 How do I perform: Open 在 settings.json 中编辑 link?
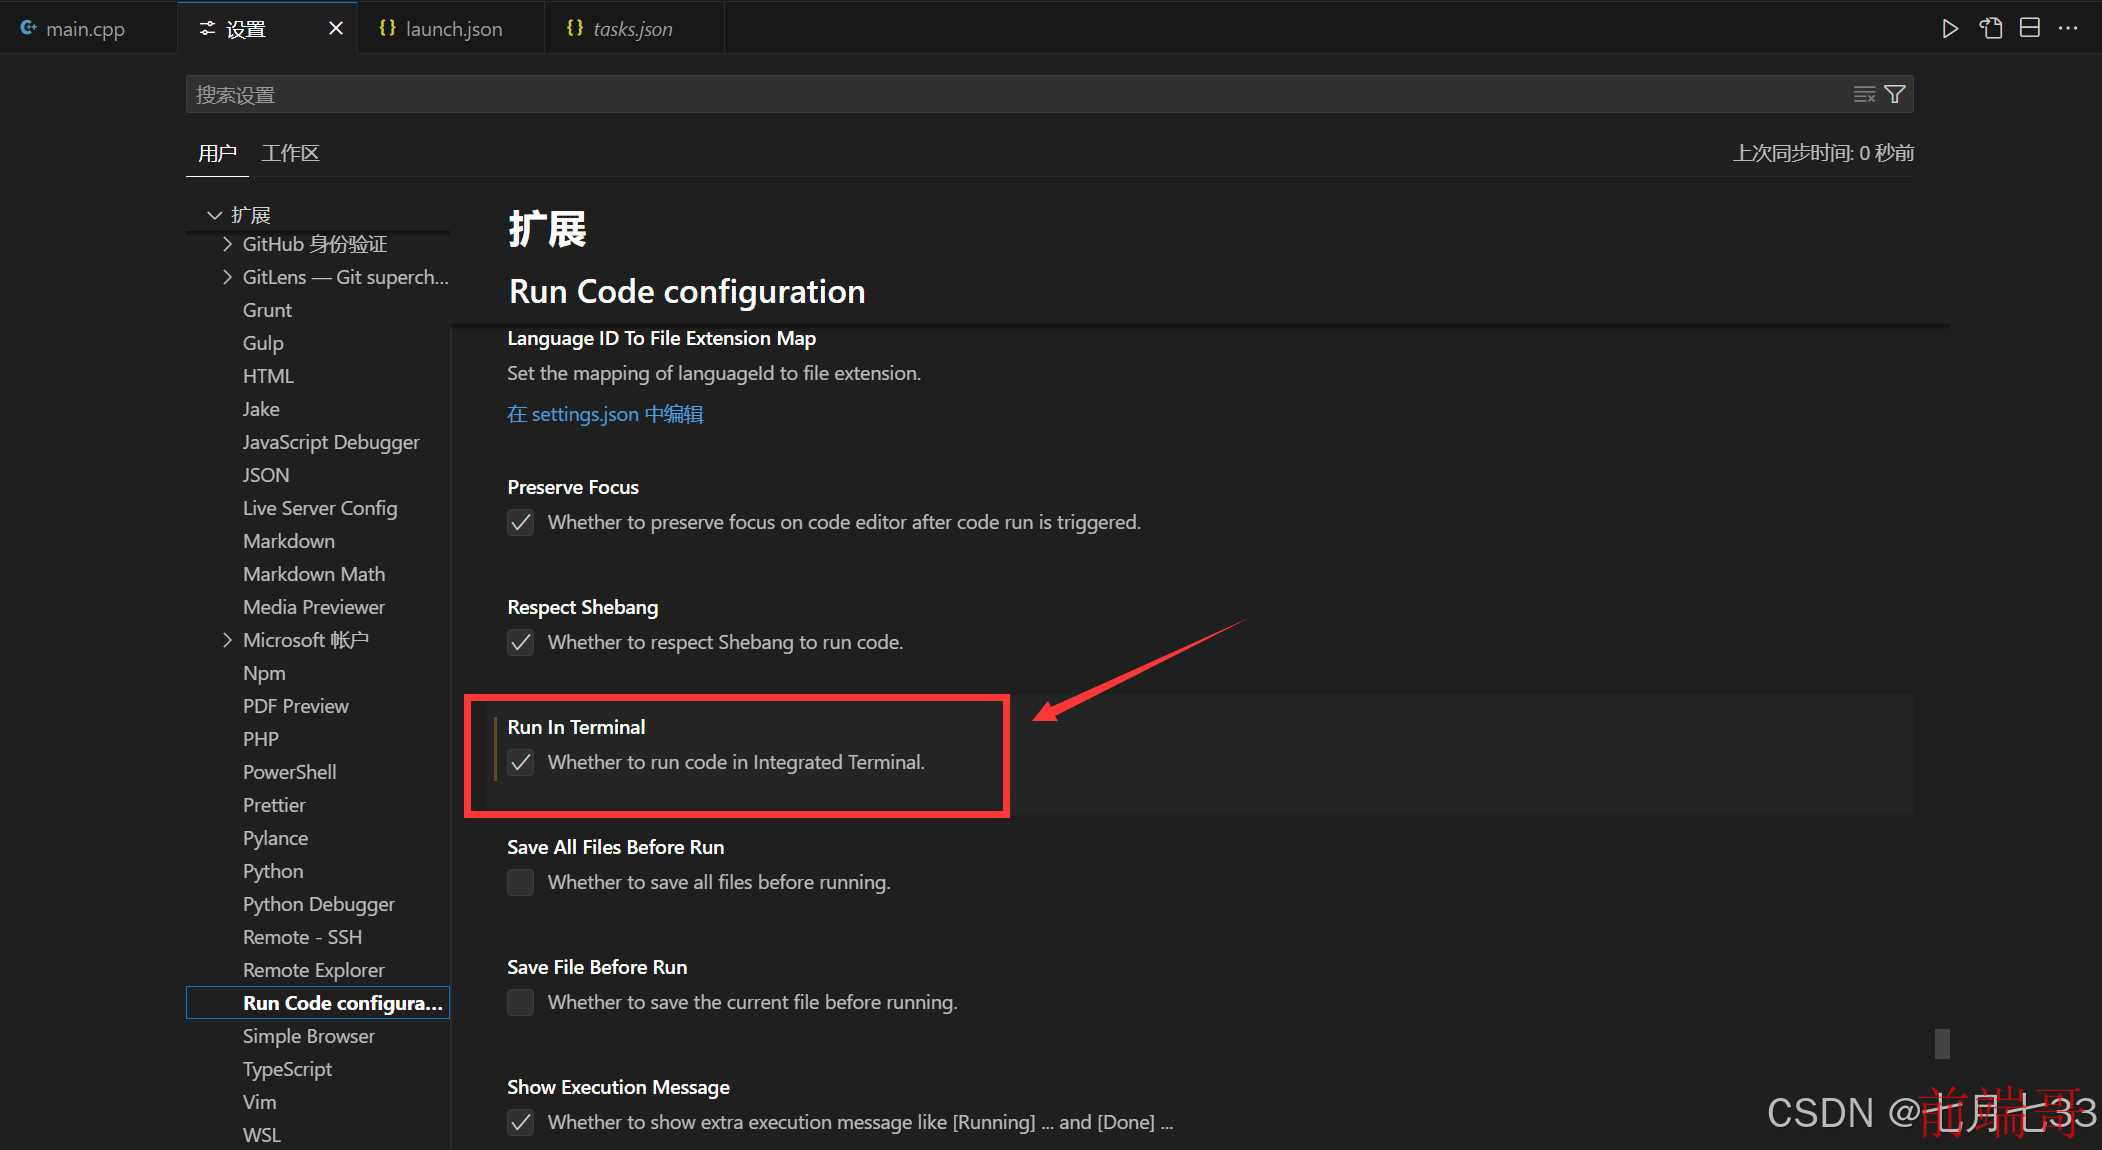[605, 414]
